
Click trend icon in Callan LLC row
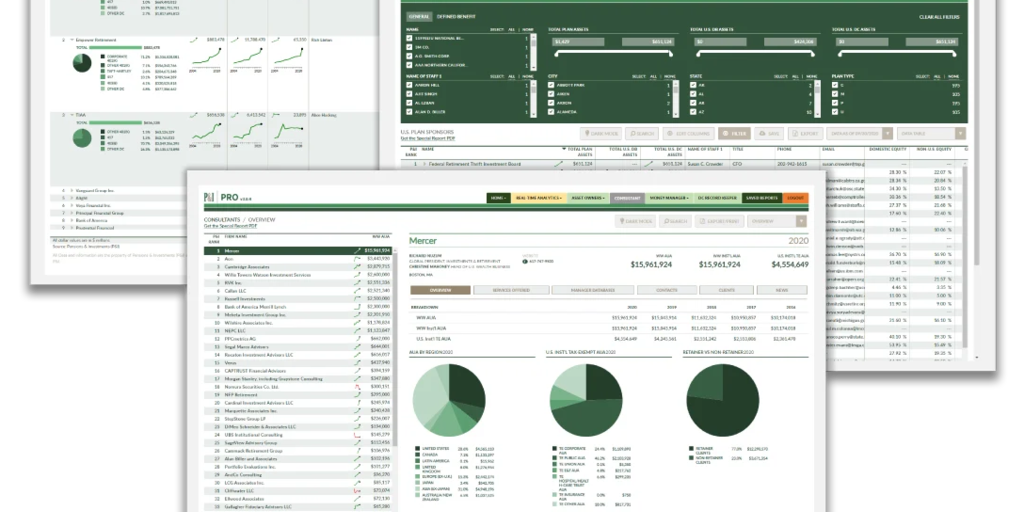point(357,291)
